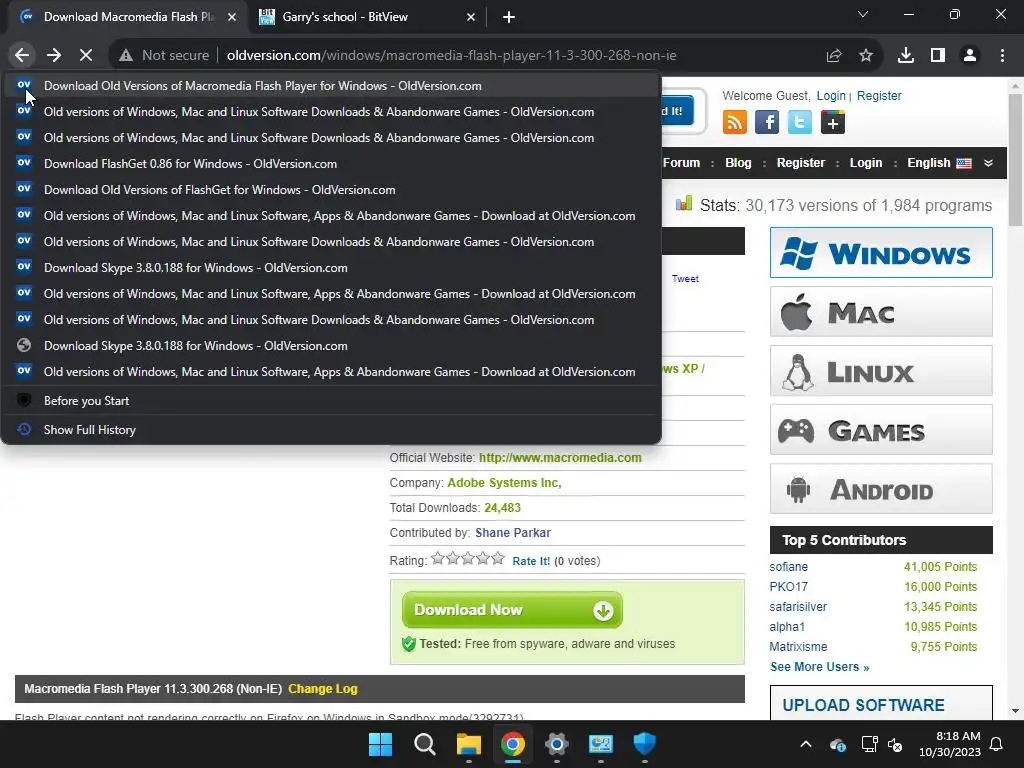This screenshot has width=1024, height=768.
Task: Open the tab search chevron
Action: coord(863,14)
